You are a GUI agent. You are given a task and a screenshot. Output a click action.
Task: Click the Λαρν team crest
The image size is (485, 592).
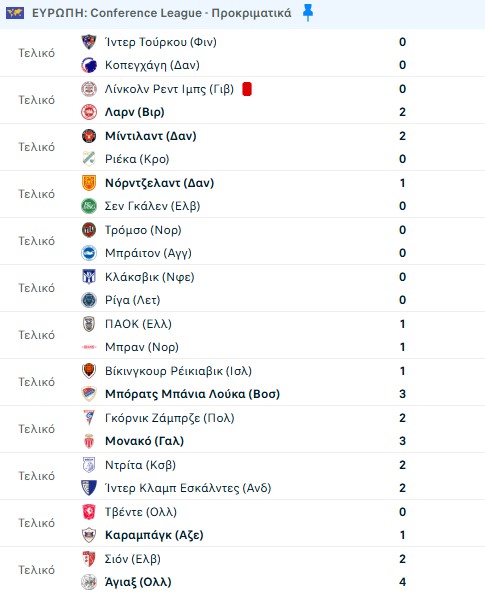pos(89,112)
